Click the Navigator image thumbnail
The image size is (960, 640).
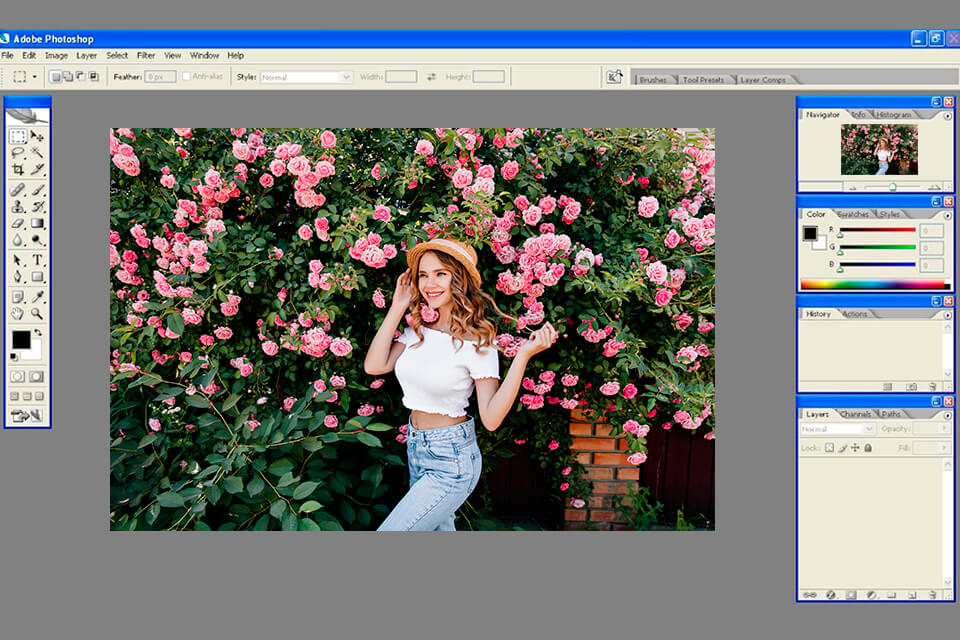pyautogui.click(x=879, y=150)
